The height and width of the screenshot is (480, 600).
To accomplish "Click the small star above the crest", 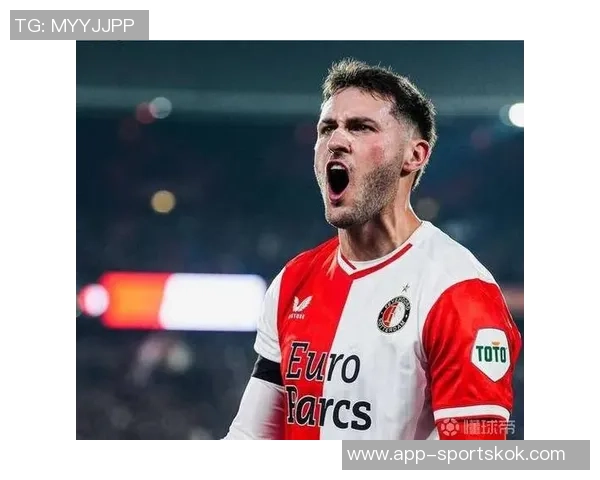I will tap(406, 287).
